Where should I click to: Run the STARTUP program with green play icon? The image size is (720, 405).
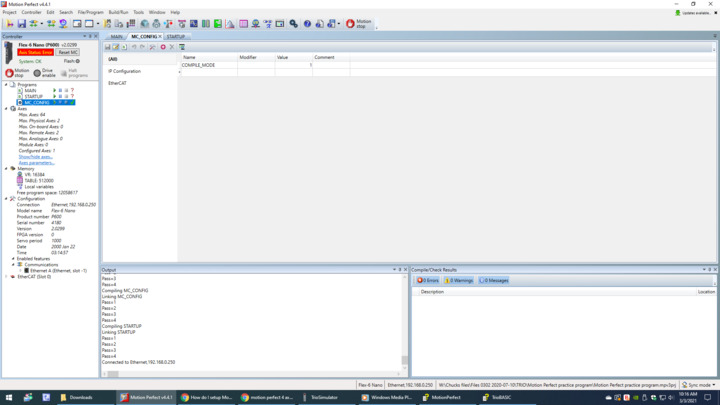click(x=55, y=96)
